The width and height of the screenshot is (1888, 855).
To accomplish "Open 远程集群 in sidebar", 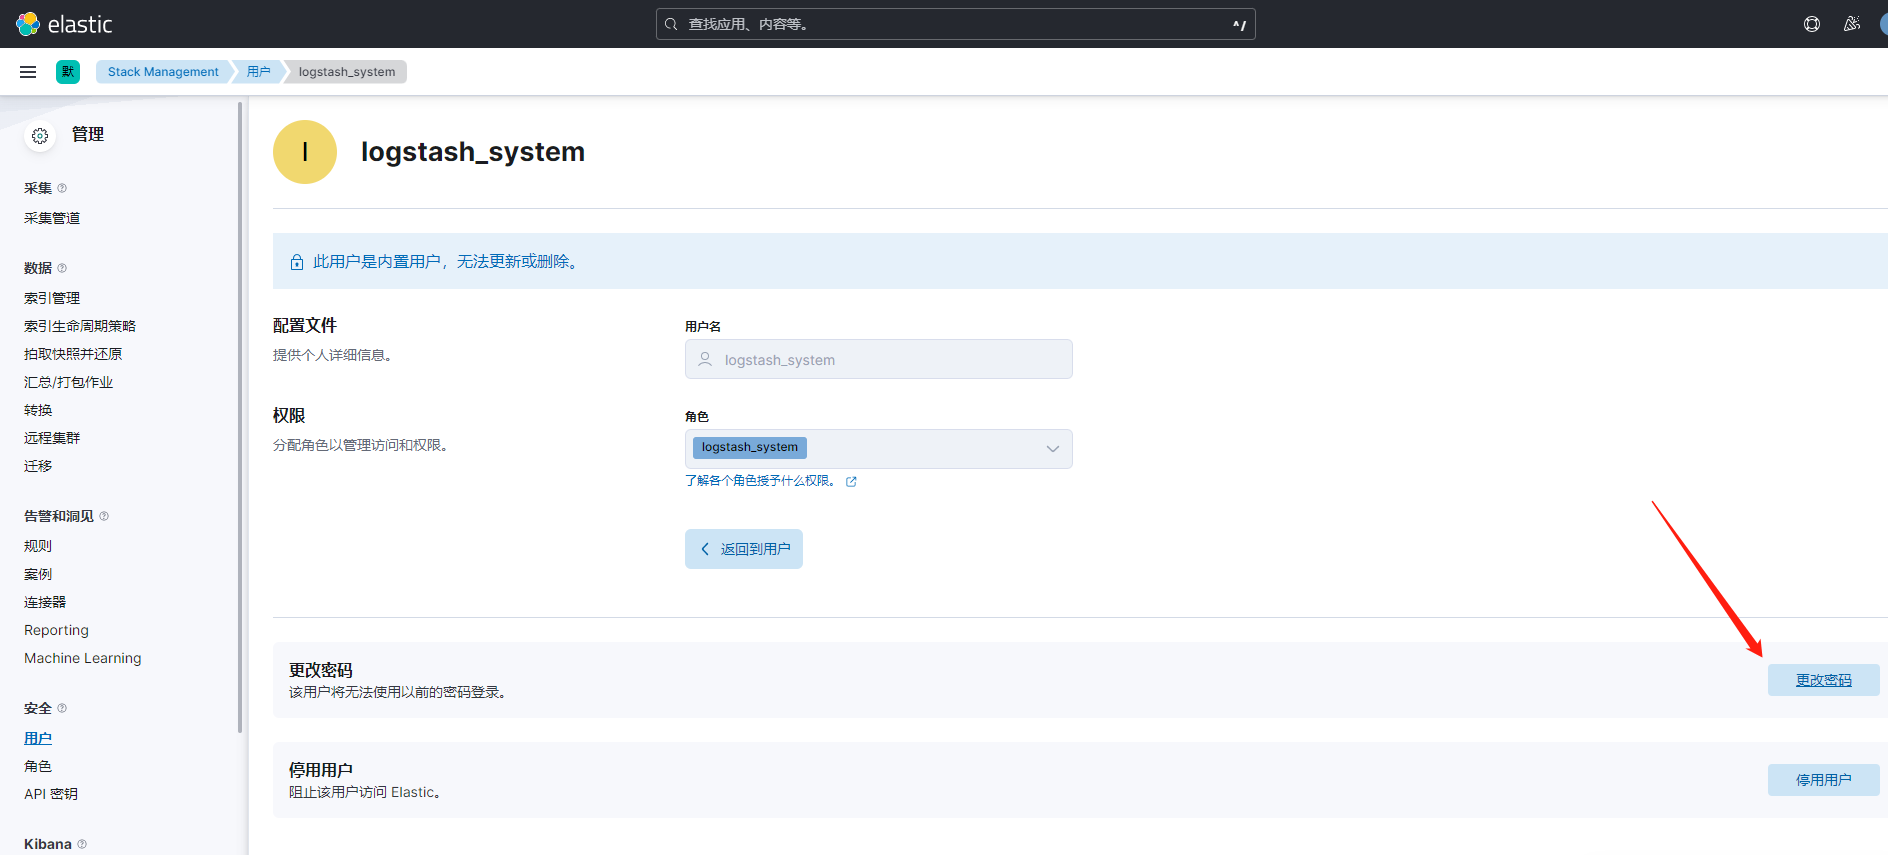I will point(52,438).
